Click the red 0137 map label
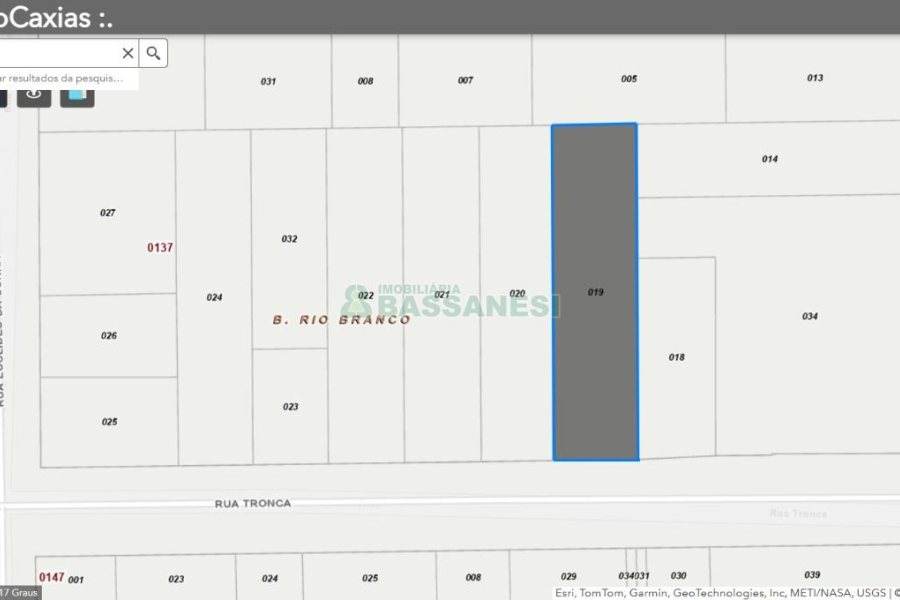 point(160,245)
